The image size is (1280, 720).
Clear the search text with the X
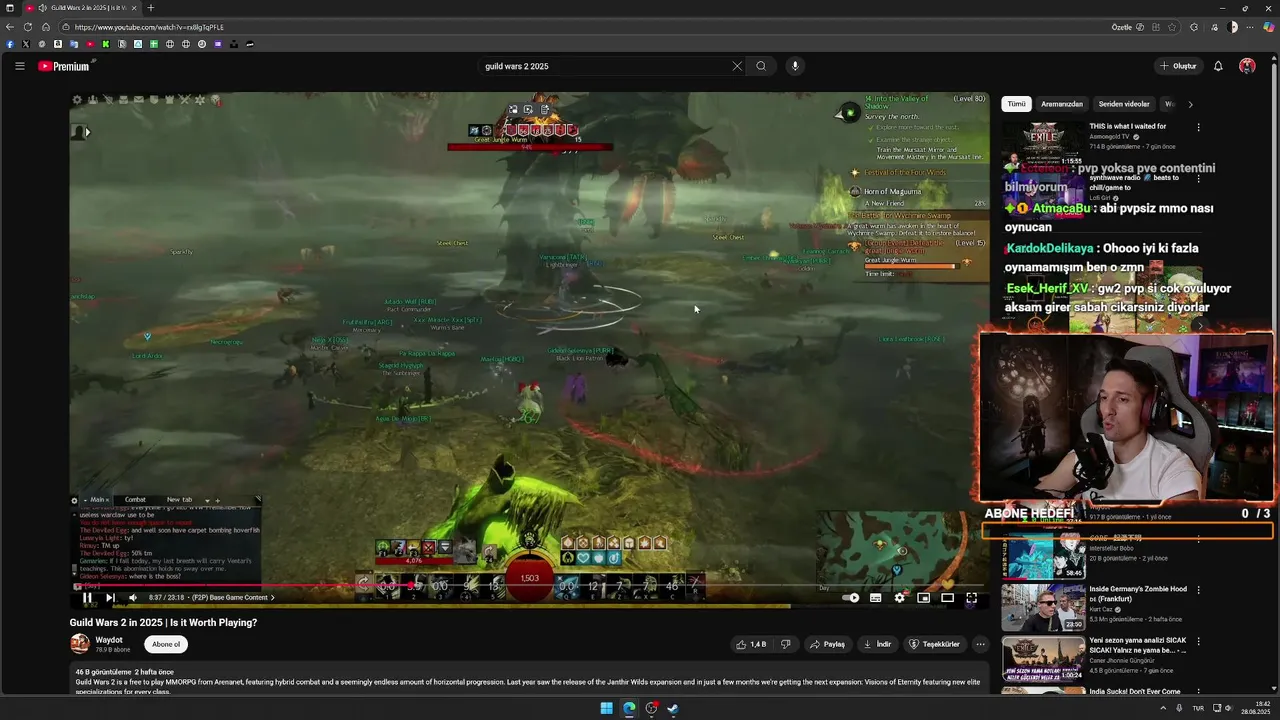click(x=737, y=66)
